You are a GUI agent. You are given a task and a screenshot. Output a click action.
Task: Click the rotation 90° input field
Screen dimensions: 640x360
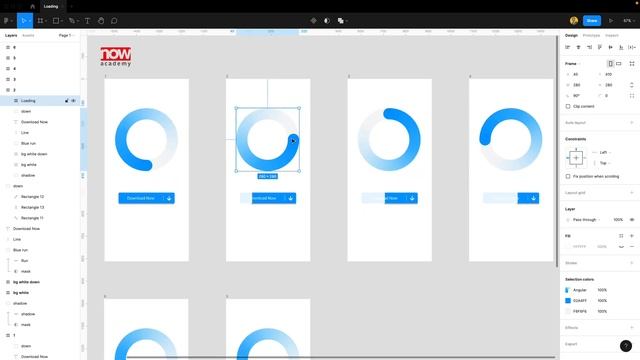click(x=580, y=96)
